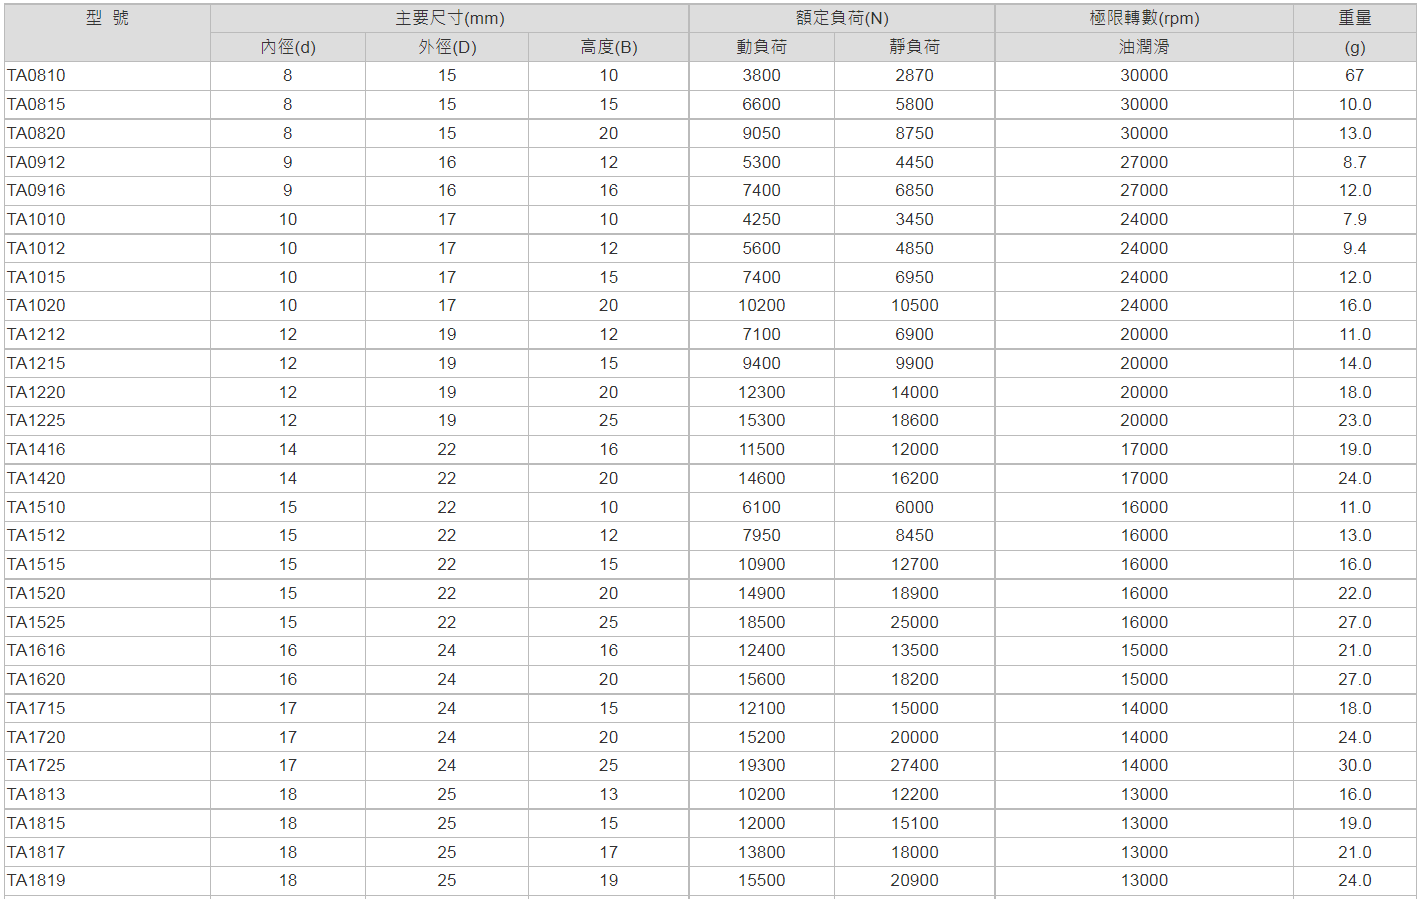Screen dimensions: 1420x899
Task: Click the 重量 header cell
Action: pyautogui.click(x=1354, y=18)
